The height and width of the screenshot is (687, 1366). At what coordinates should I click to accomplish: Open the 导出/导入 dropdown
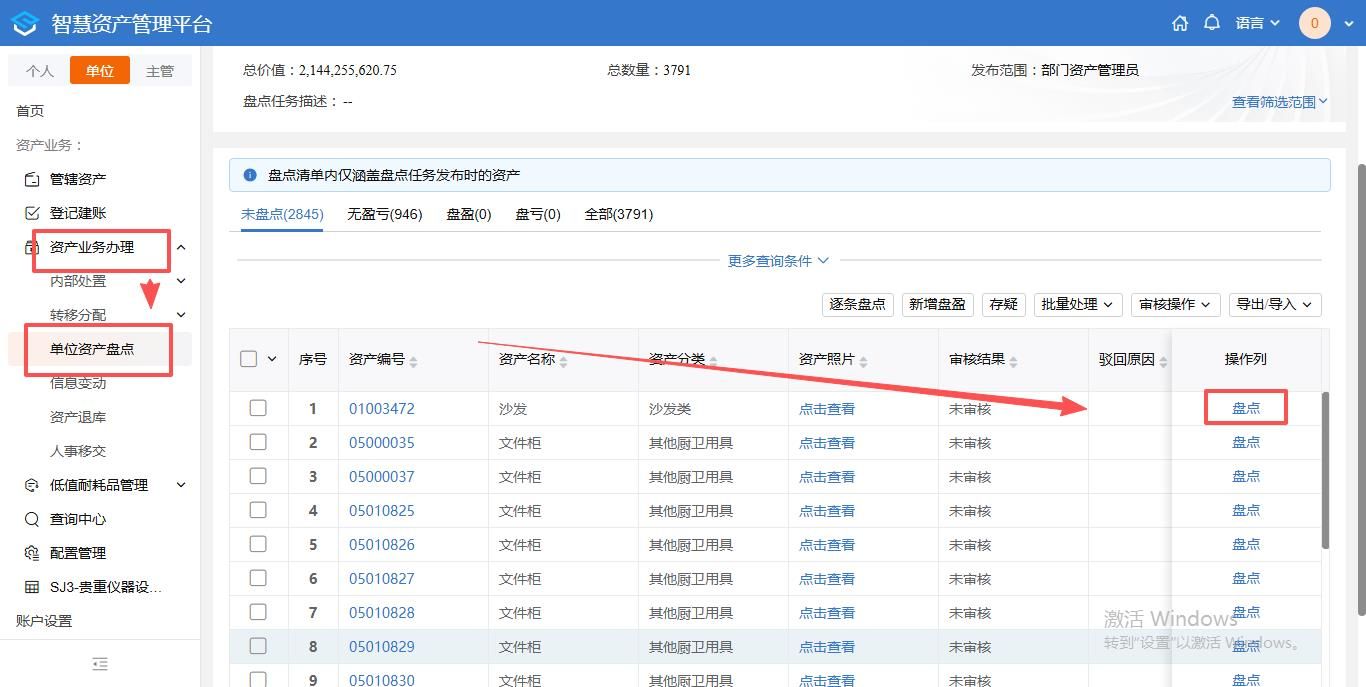[x=1275, y=304]
